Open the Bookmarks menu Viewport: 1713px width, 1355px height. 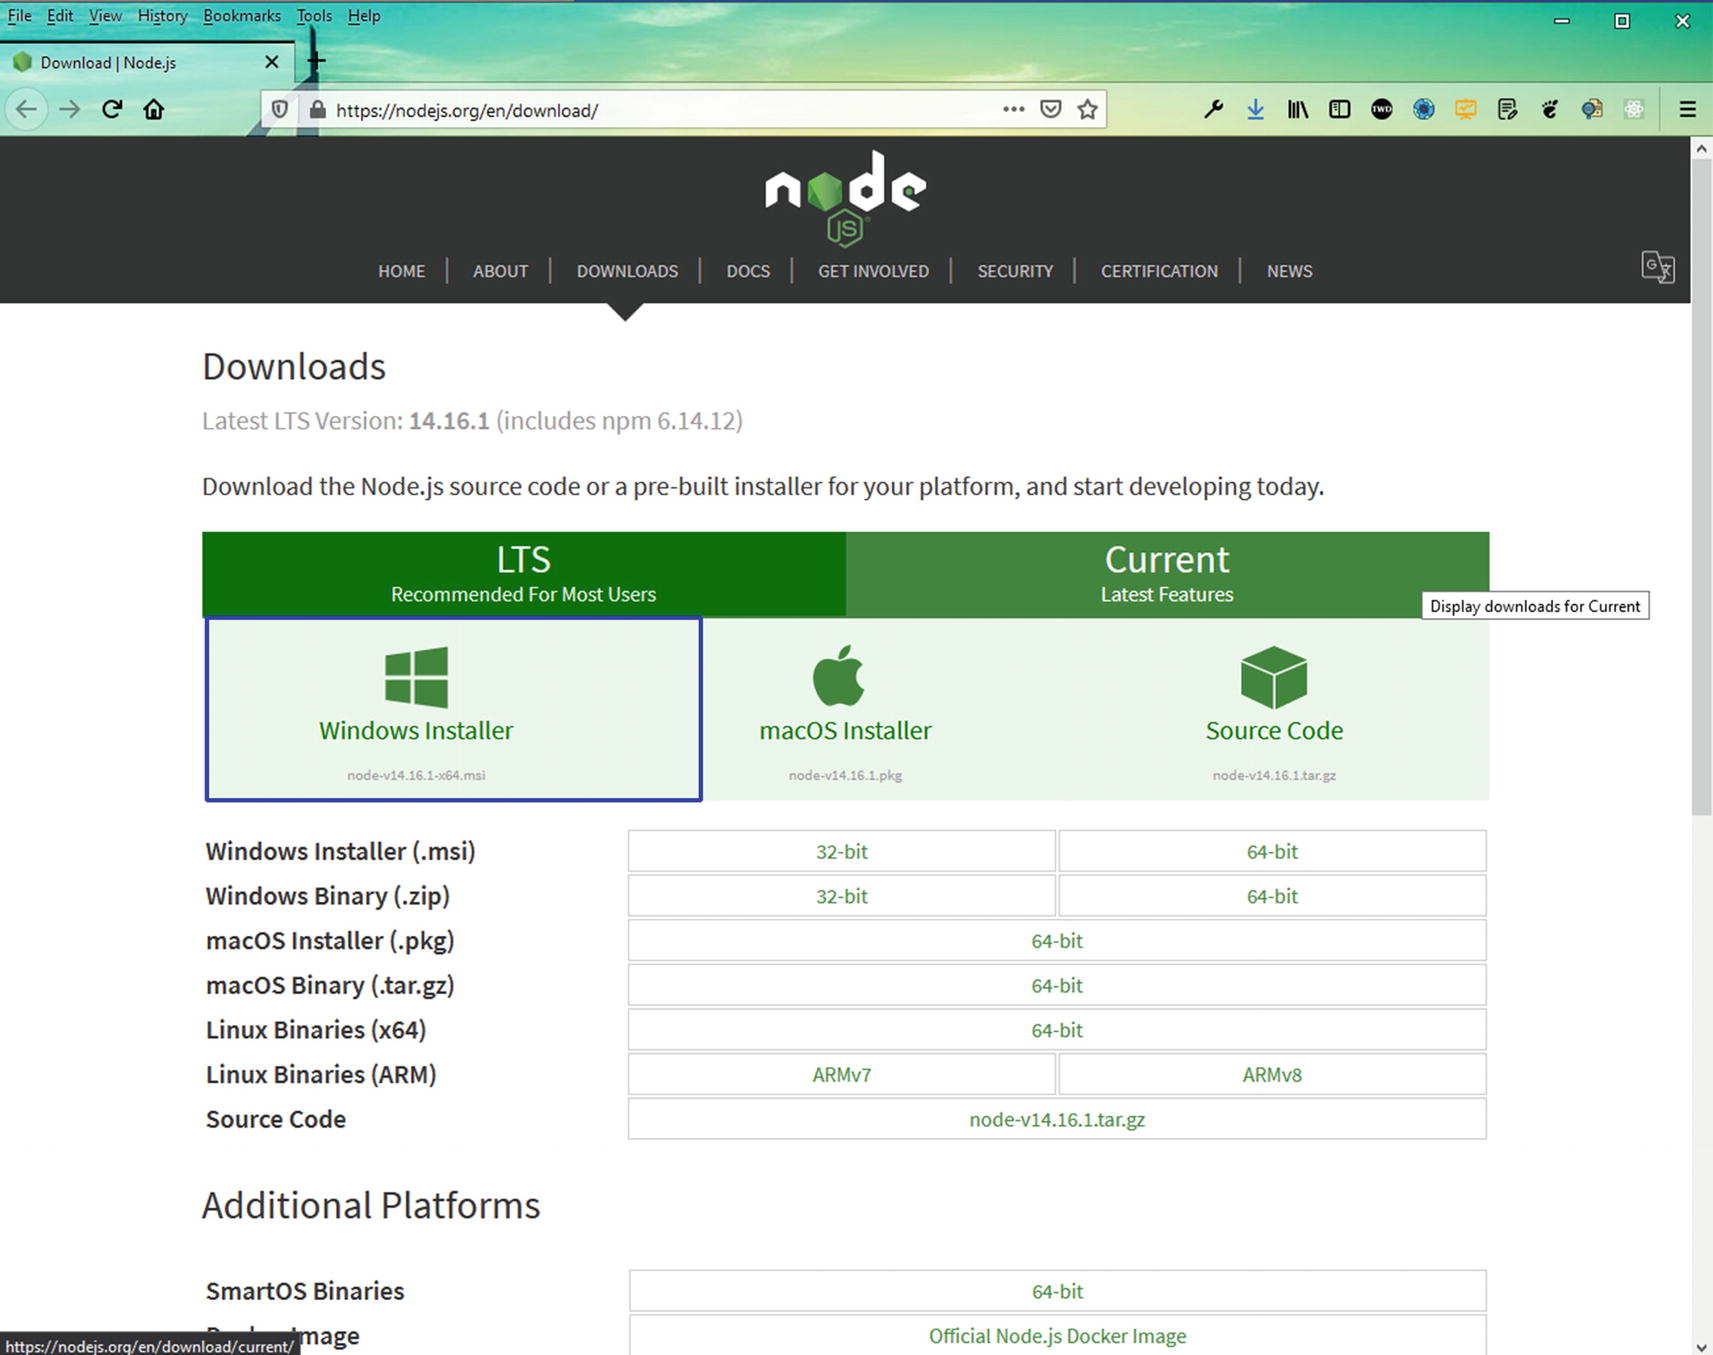click(241, 16)
